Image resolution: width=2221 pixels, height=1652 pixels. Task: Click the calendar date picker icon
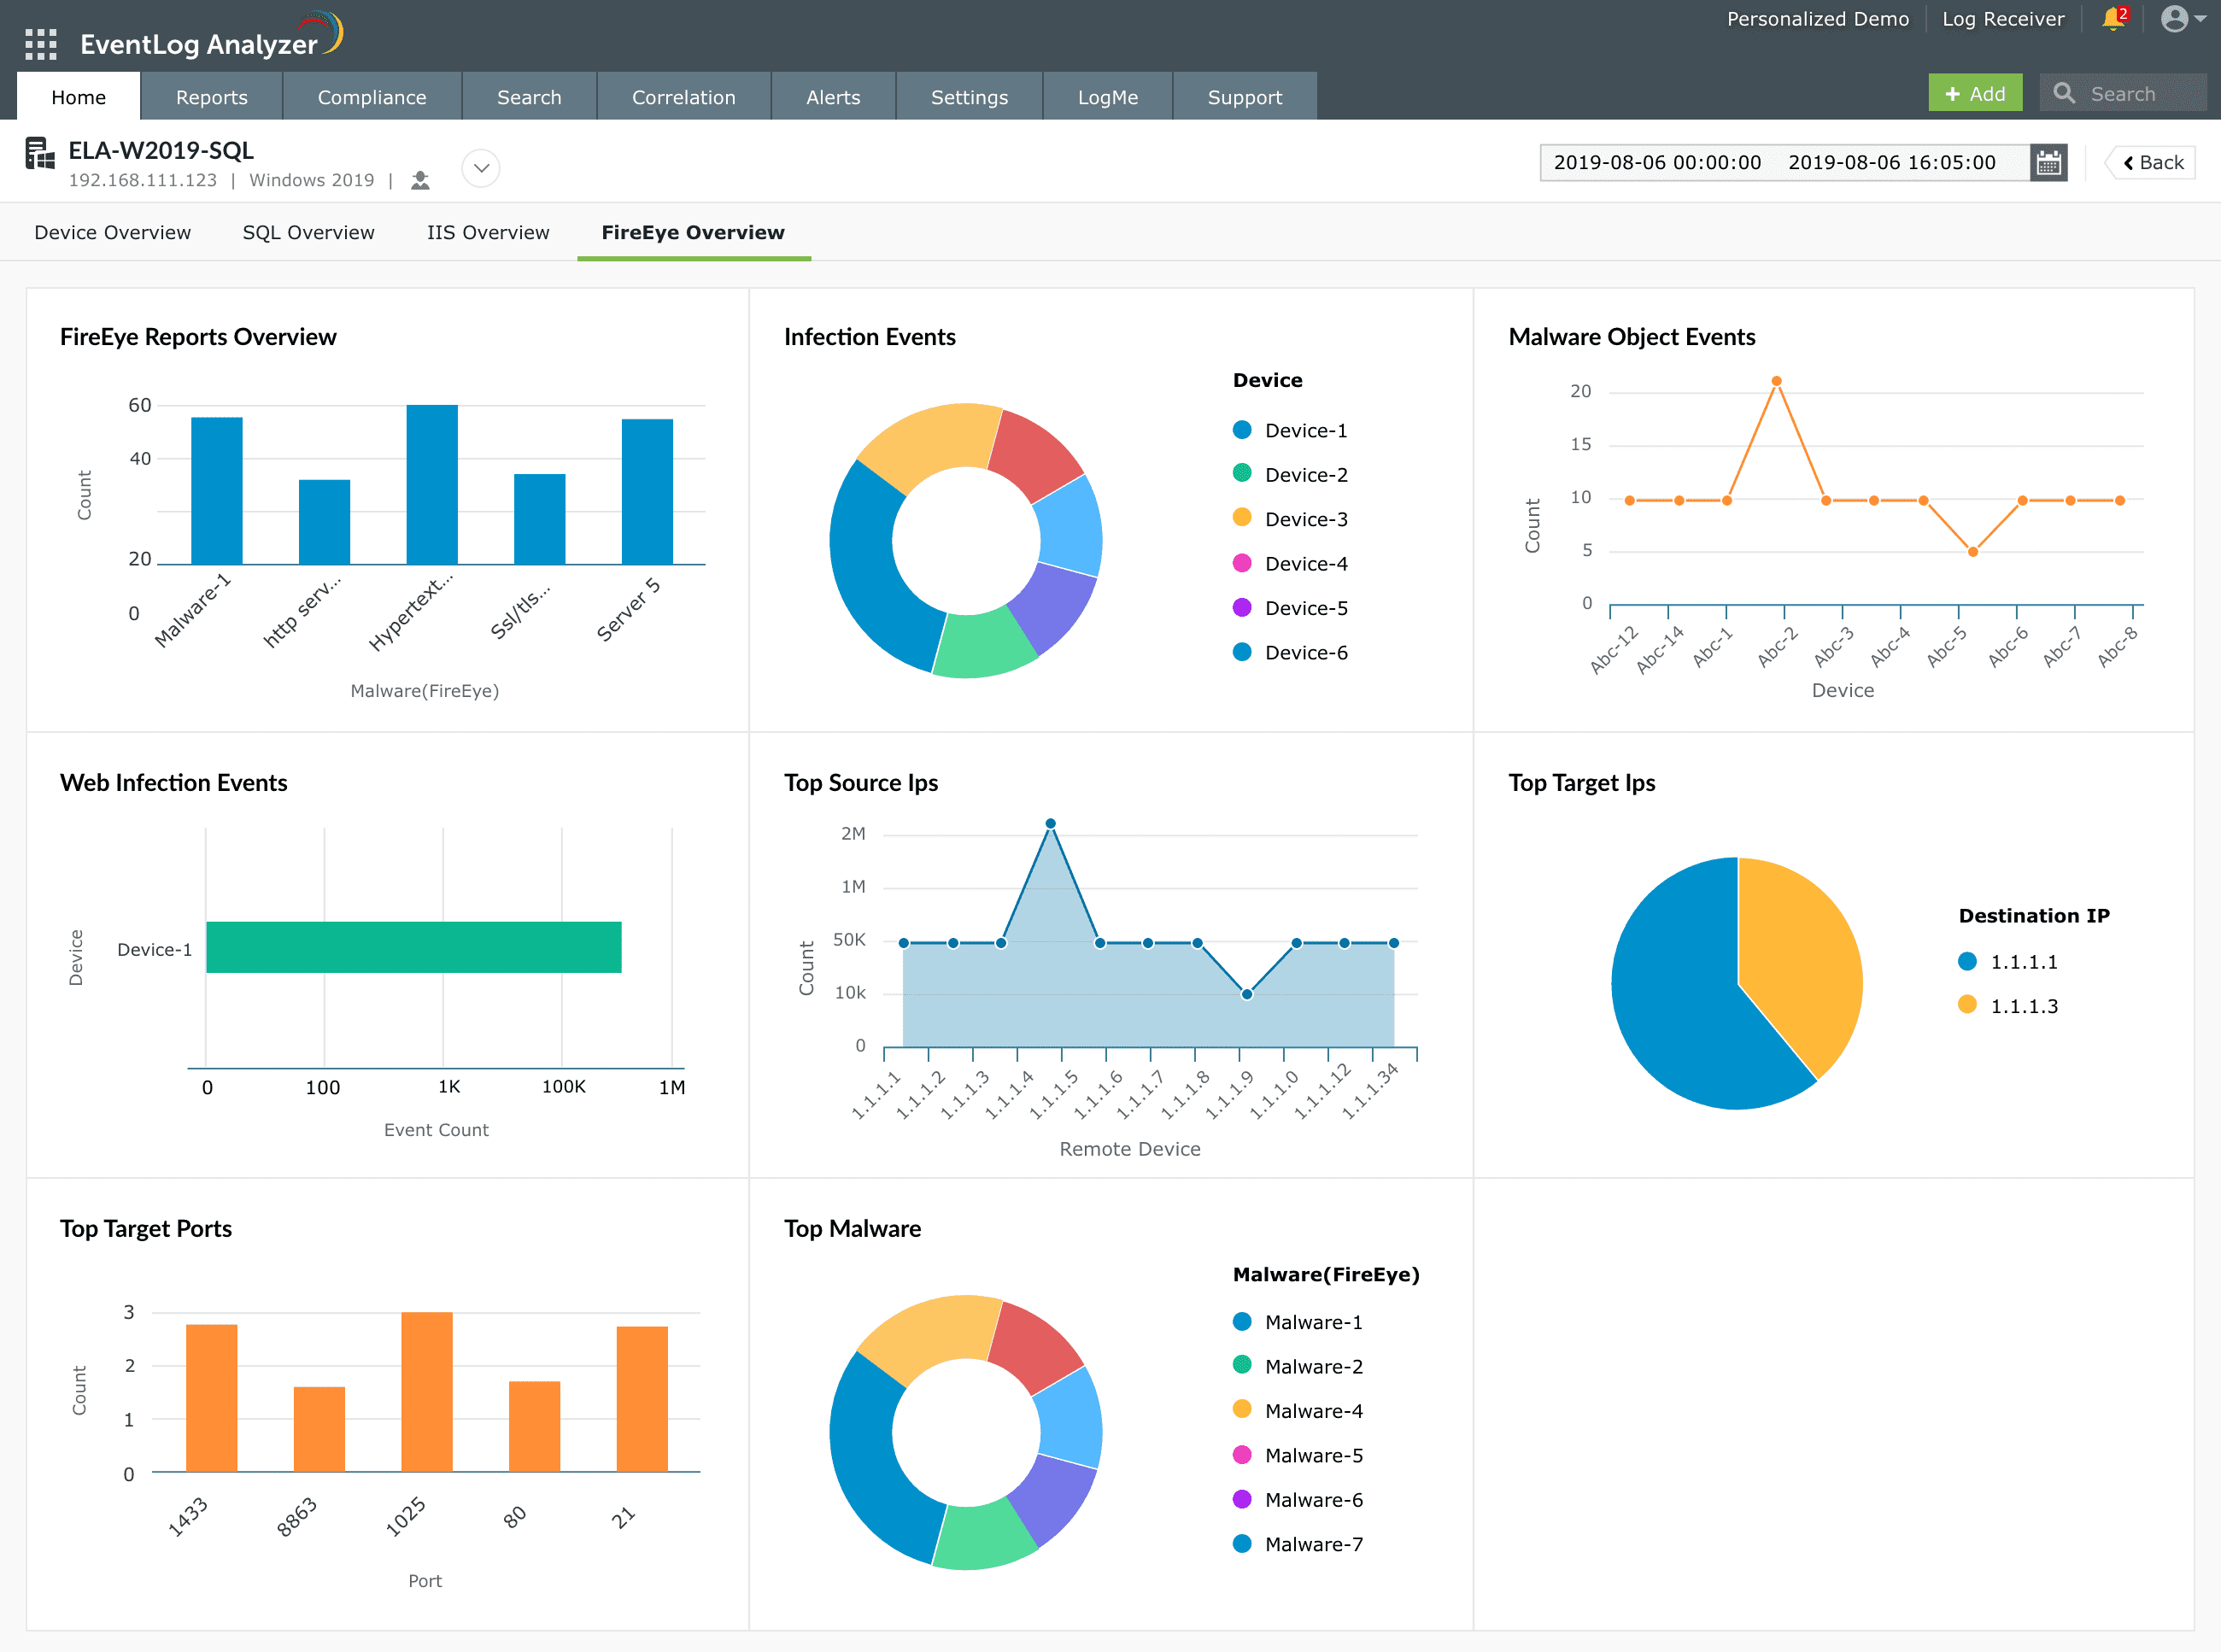[2049, 163]
